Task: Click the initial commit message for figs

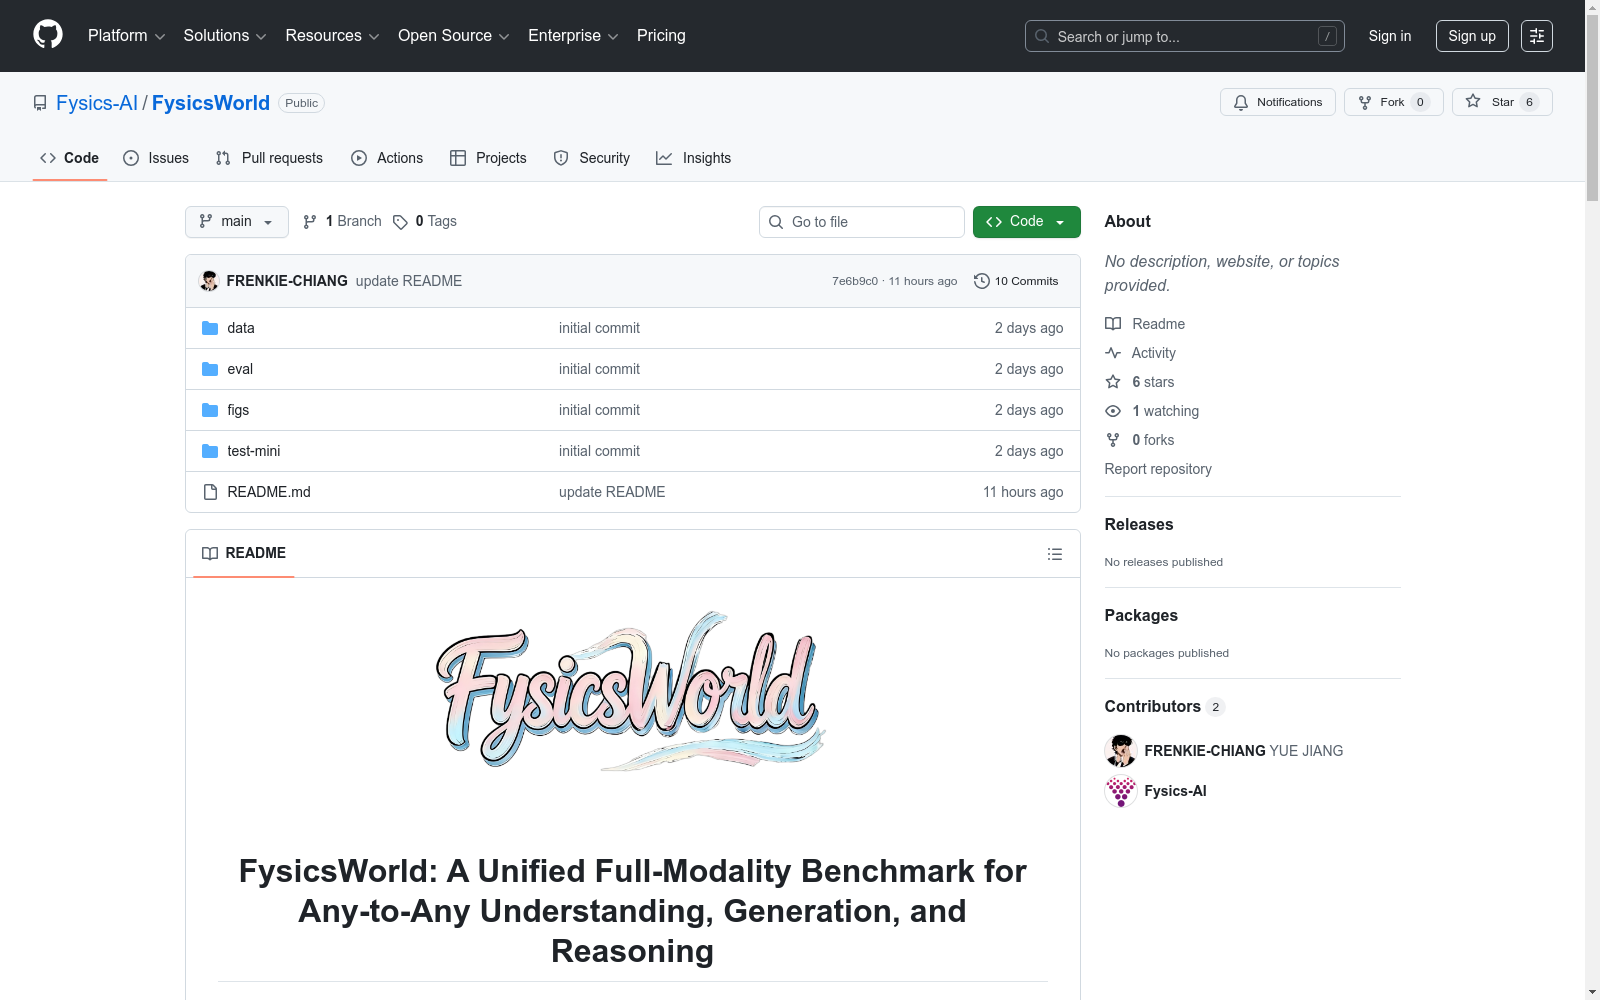Action: (599, 410)
